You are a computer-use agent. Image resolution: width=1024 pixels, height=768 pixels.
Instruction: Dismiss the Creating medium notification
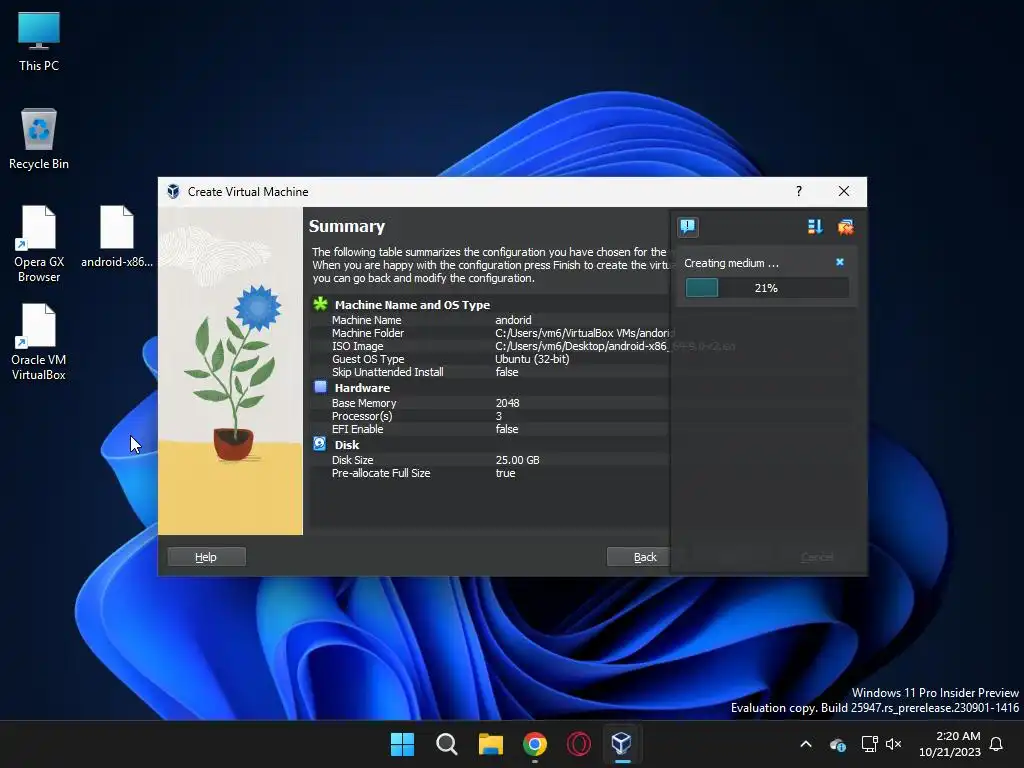(x=840, y=262)
